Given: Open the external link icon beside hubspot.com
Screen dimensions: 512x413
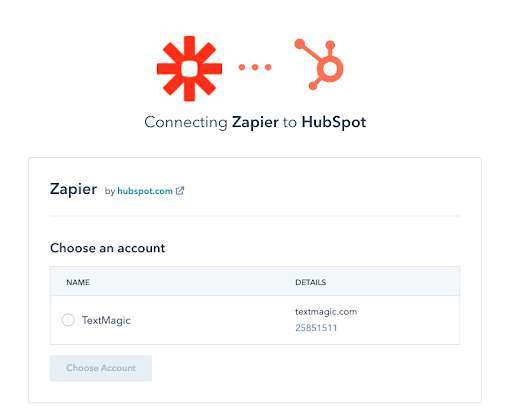Looking at the screenshot, I should [x=180, y=191].
